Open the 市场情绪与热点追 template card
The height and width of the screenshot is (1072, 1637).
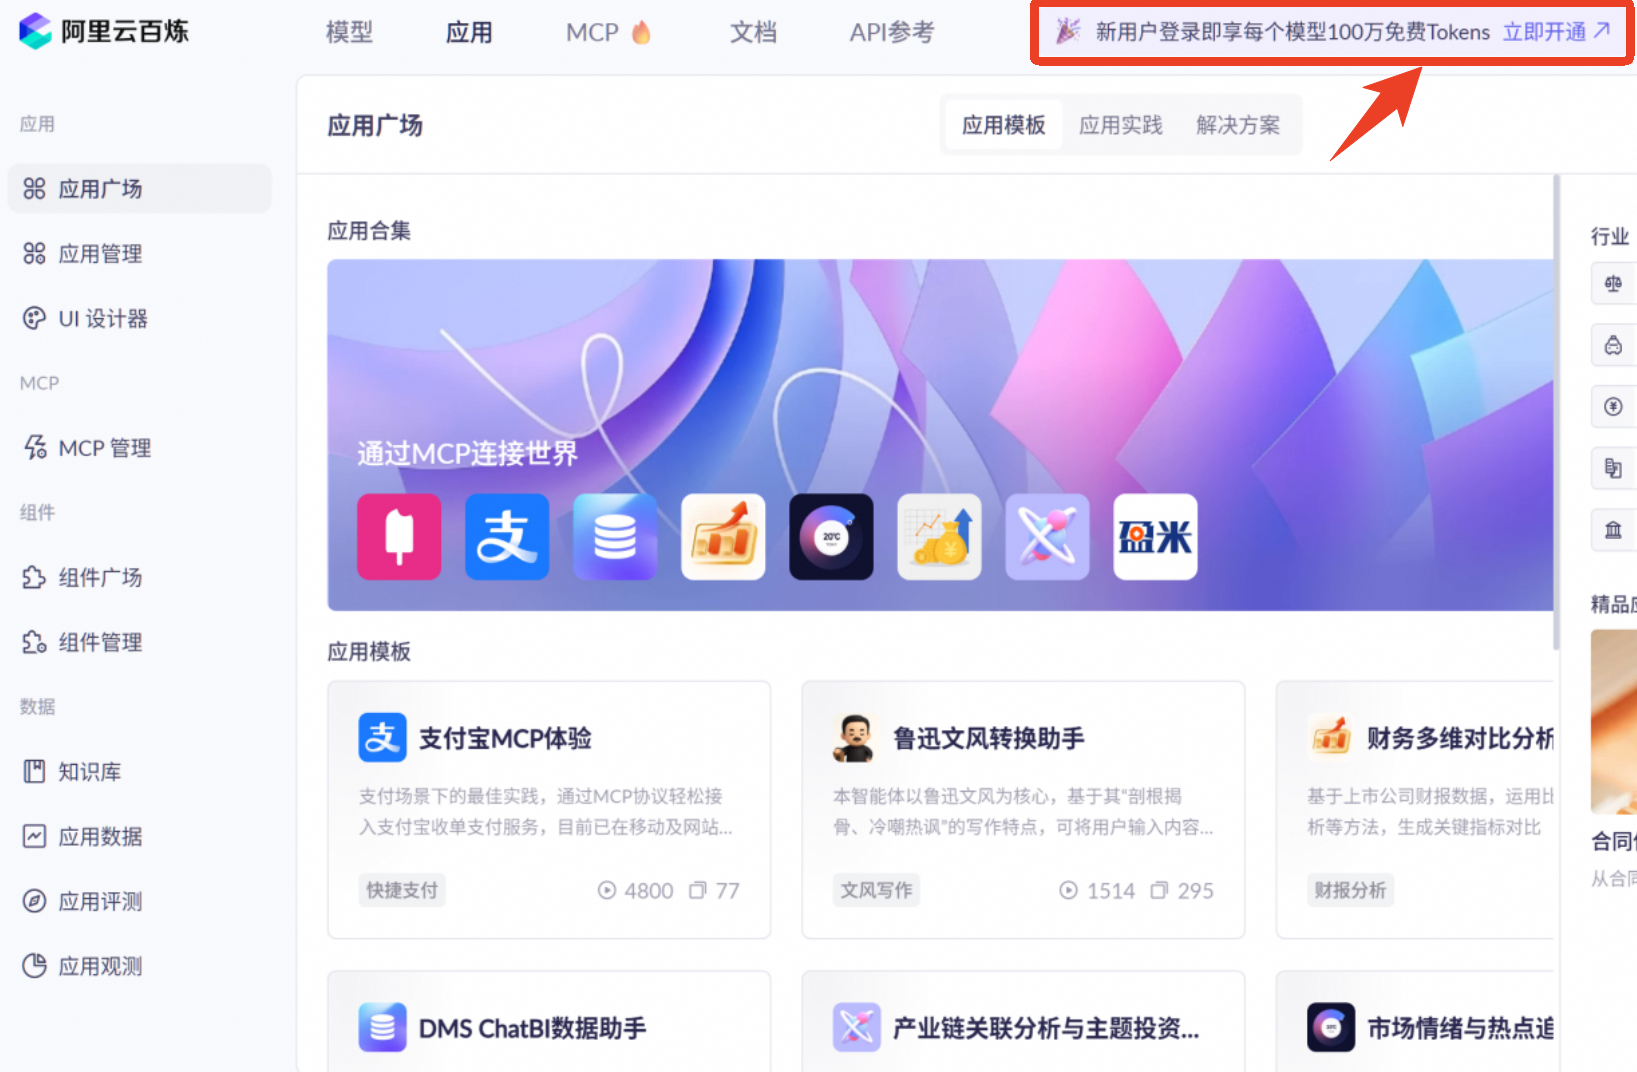1414,1022
